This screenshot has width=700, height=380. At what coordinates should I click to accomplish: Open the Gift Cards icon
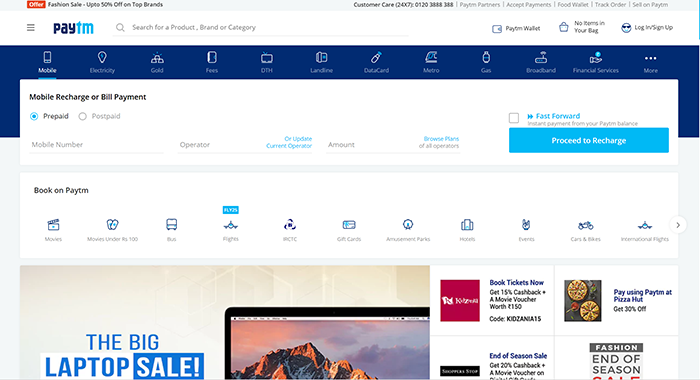tap(349, 225)
